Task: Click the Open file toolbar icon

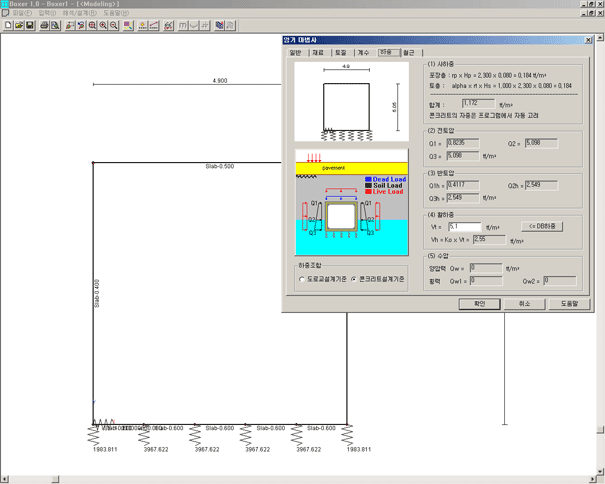Action: 18,25
